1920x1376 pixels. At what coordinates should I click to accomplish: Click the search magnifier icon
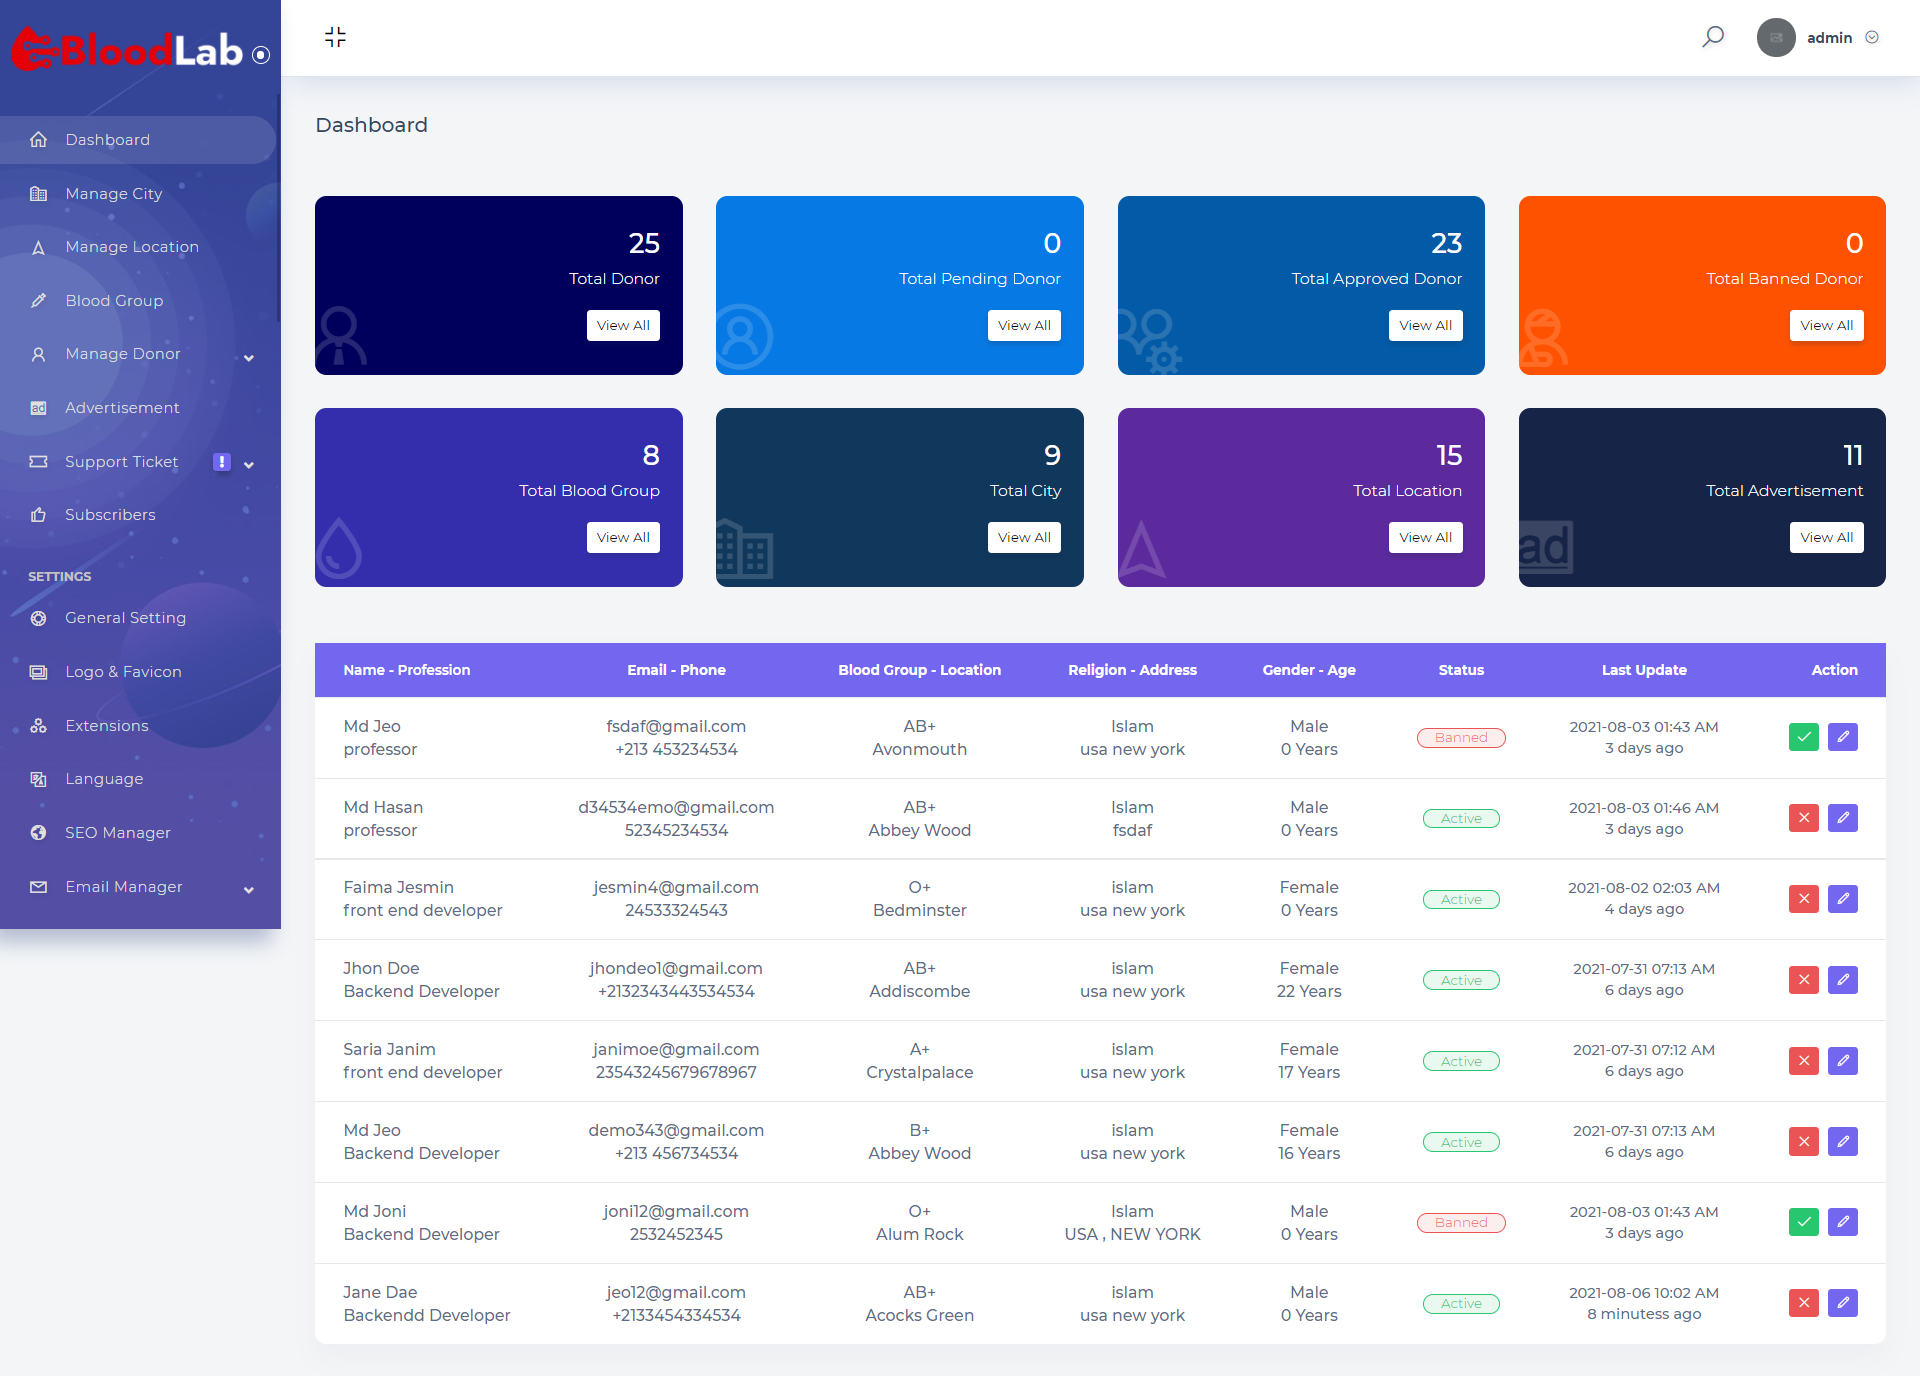pos(1713,37)
